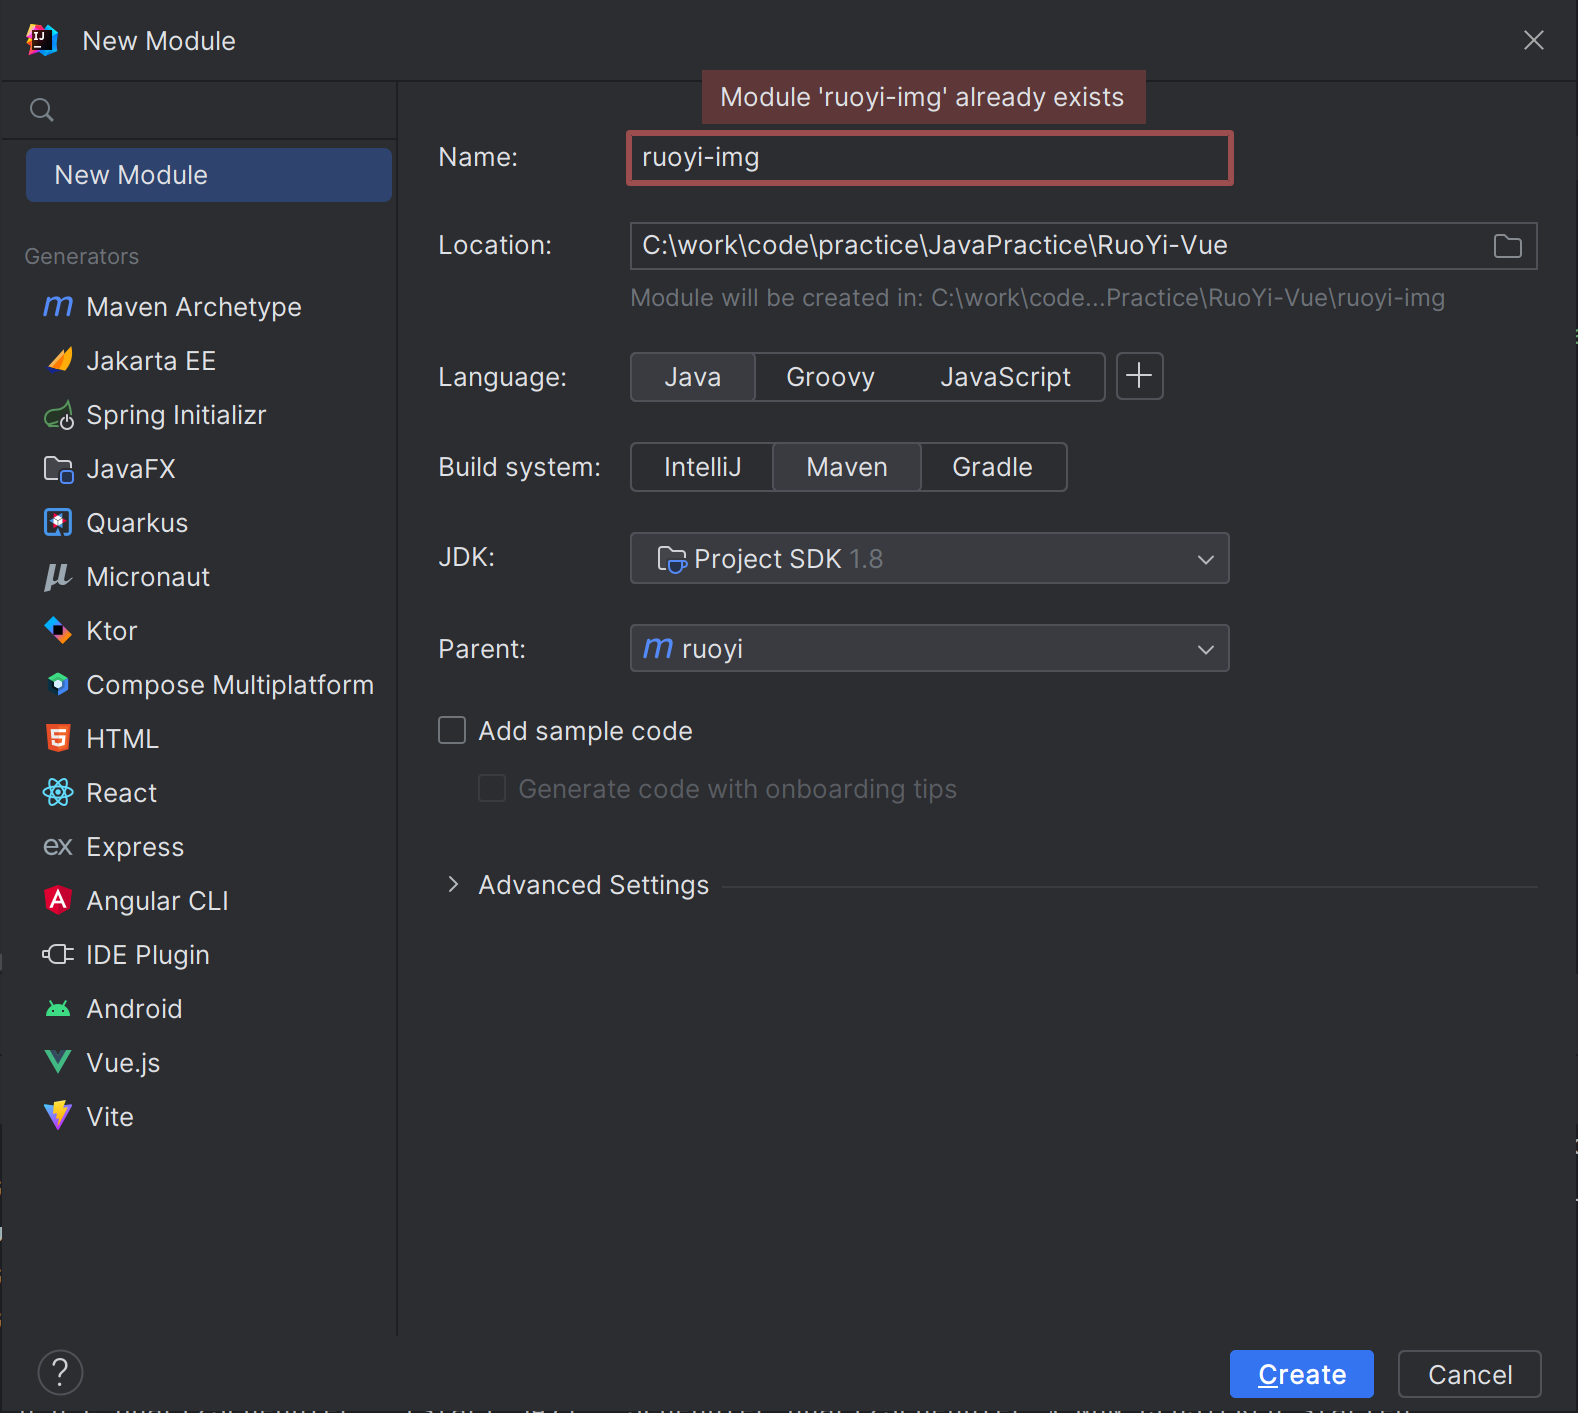This screenshot has height=1413, width=1578.
Task: Expand the Advanced Settings section
Action: tap(454, 885)
